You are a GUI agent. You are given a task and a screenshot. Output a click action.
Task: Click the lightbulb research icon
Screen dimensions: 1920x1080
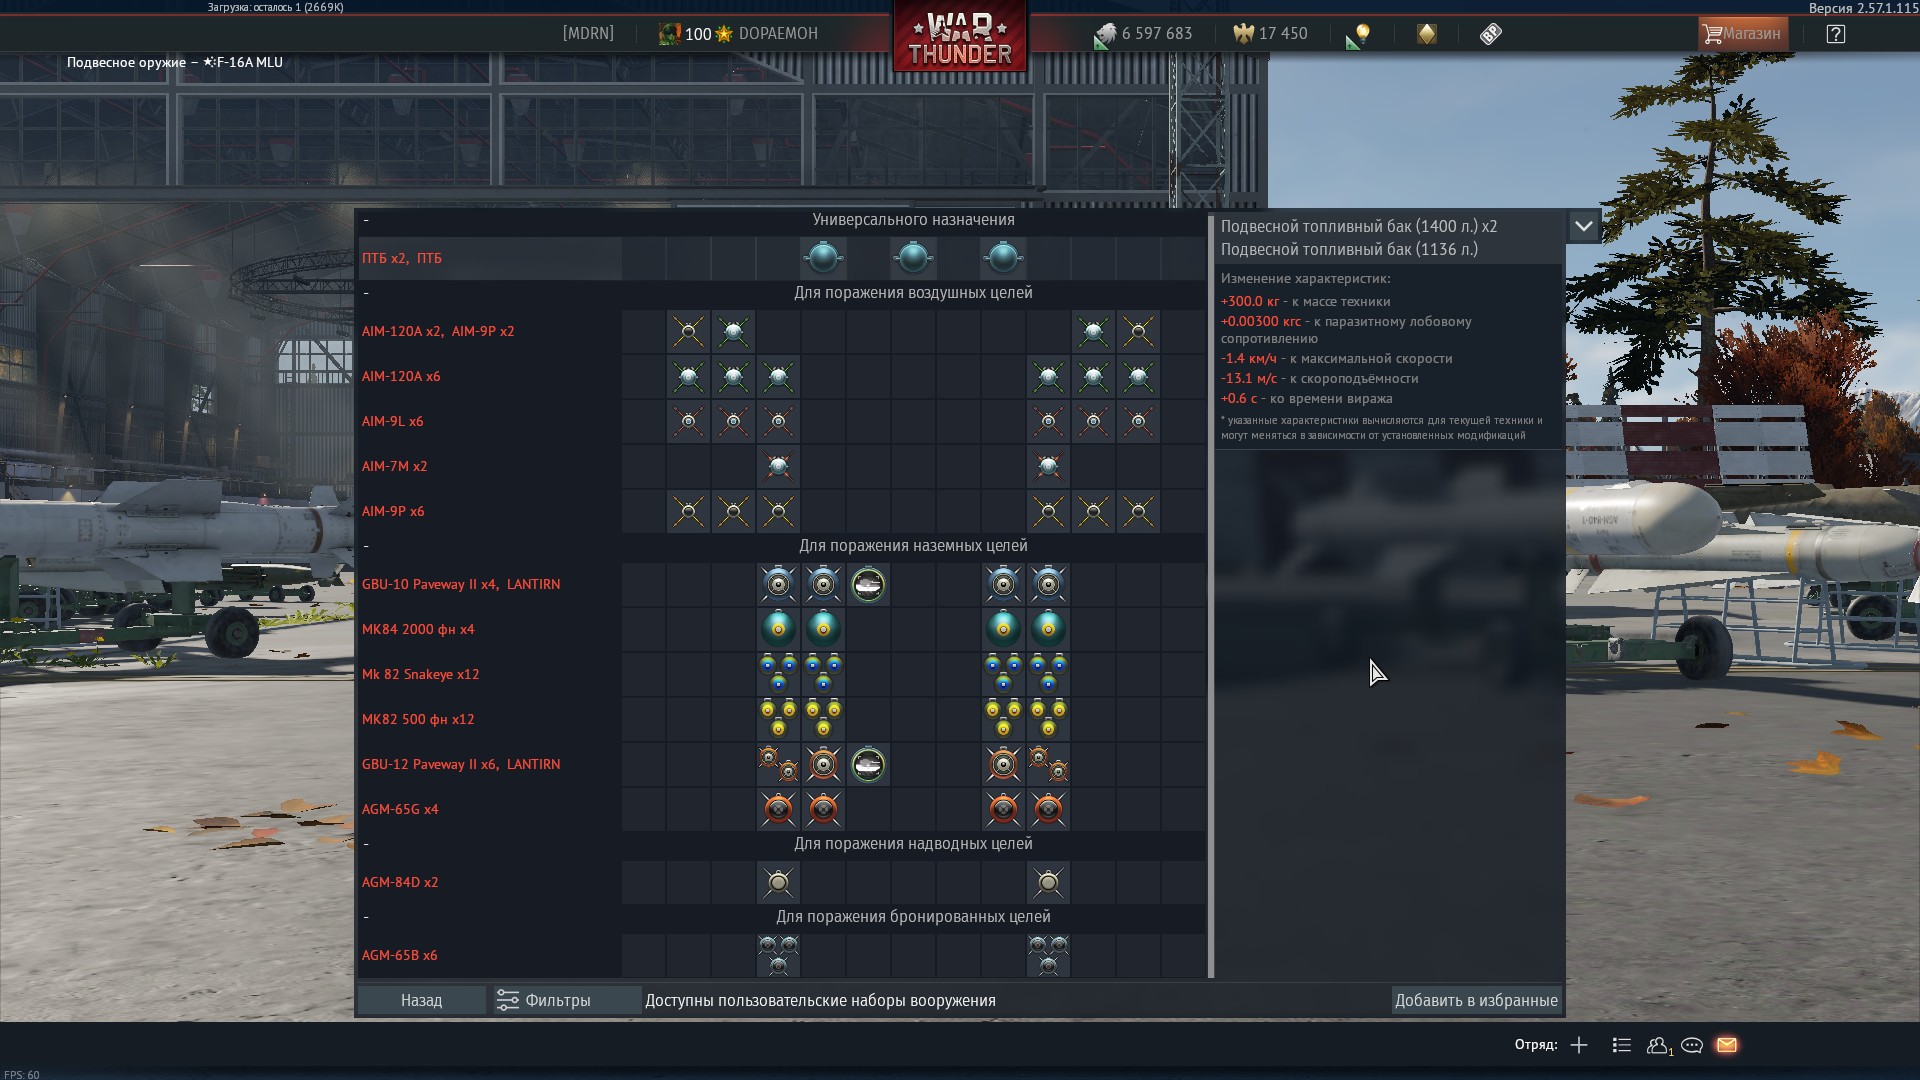click(x=1358, y=35)
